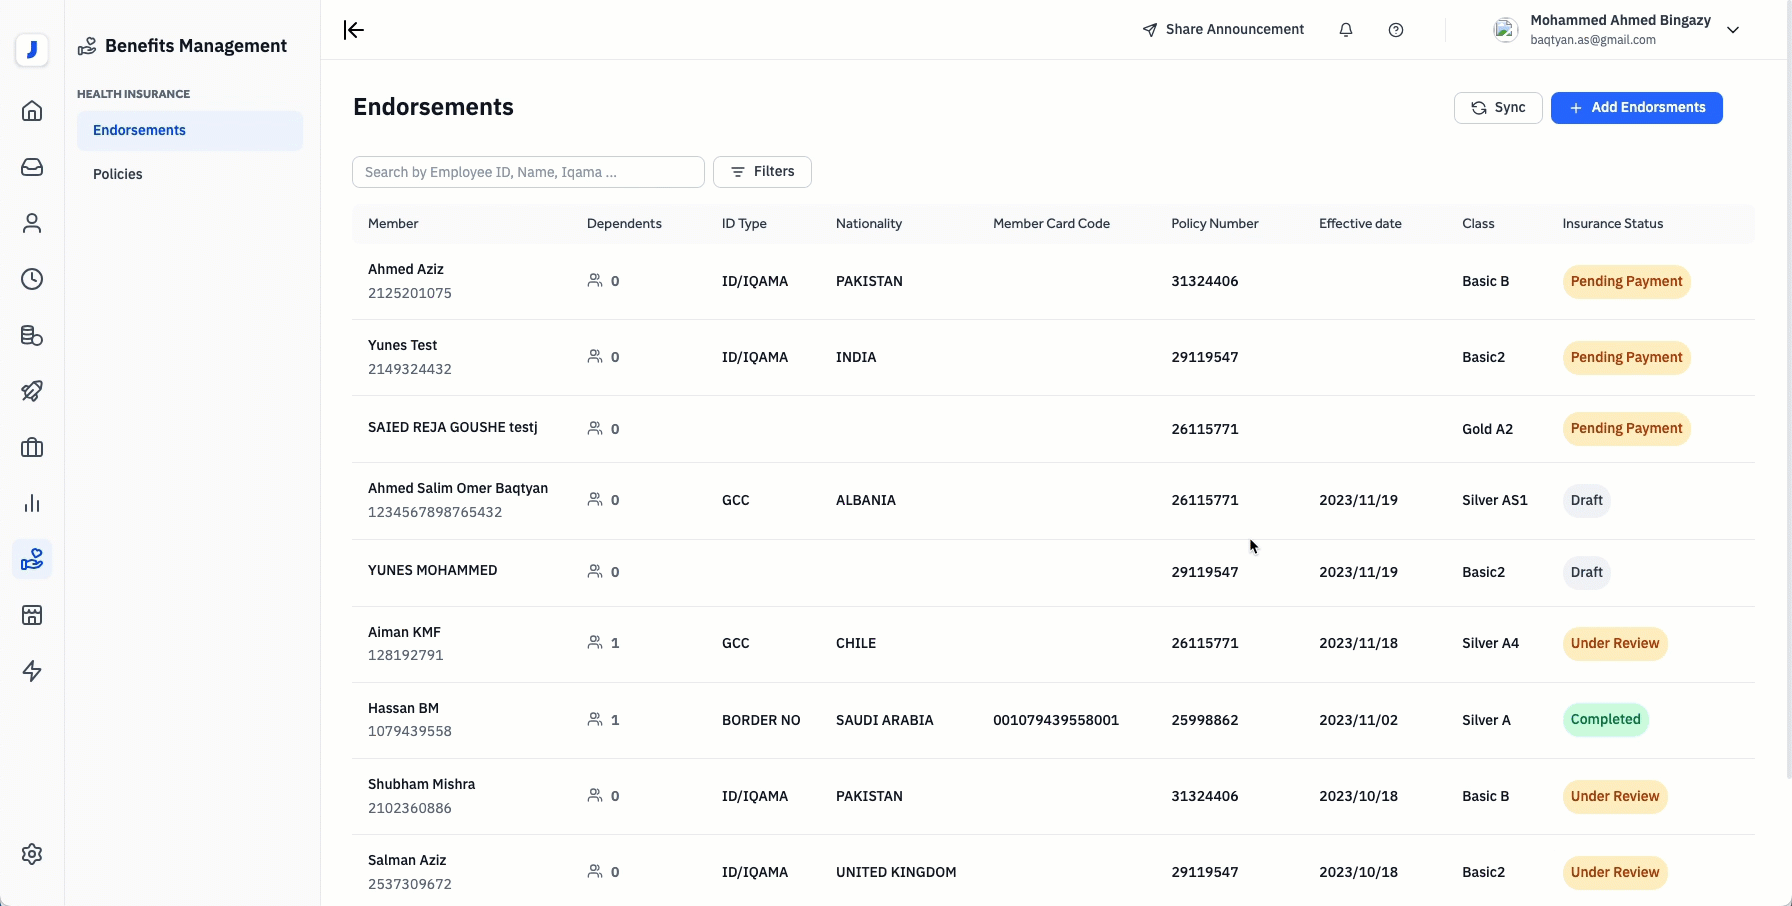Collapse the sidebar with the arrow icon
This screenshot has height=906, width=1792.
pos(354,30)
